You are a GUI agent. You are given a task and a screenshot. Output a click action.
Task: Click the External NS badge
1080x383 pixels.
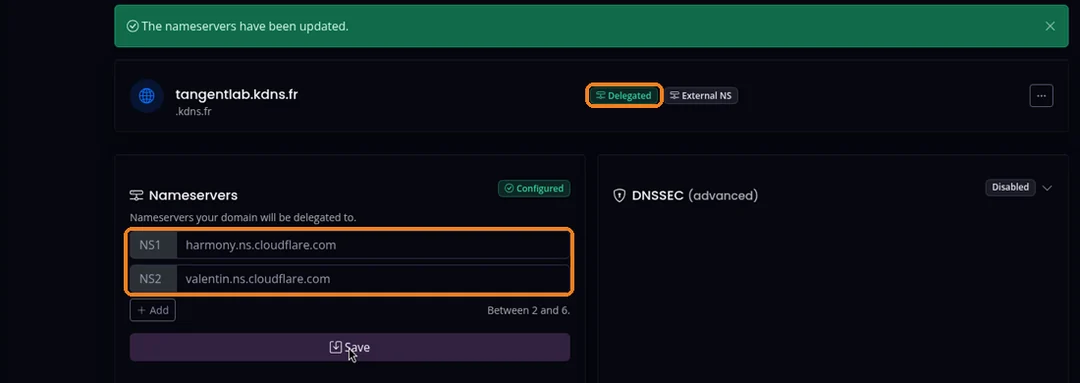701,96
